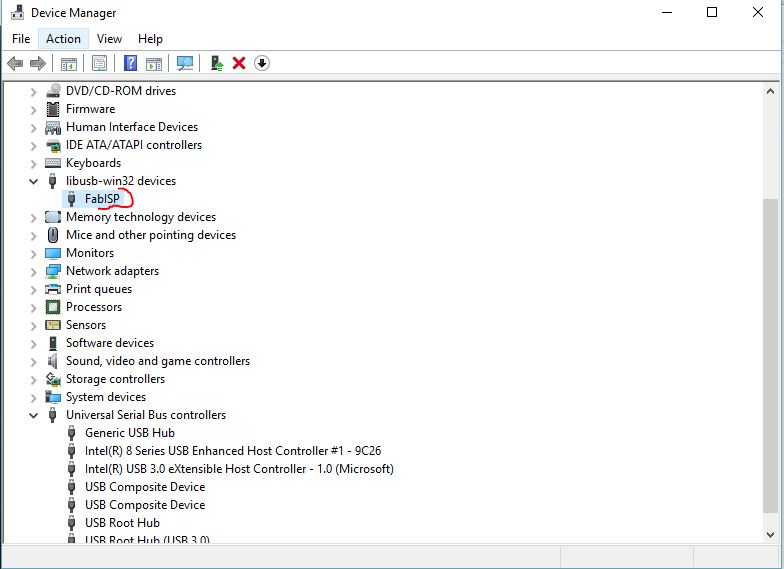Click the Human Interface Devices icon
Screen dimensions: 784x569
click(53, 127)
